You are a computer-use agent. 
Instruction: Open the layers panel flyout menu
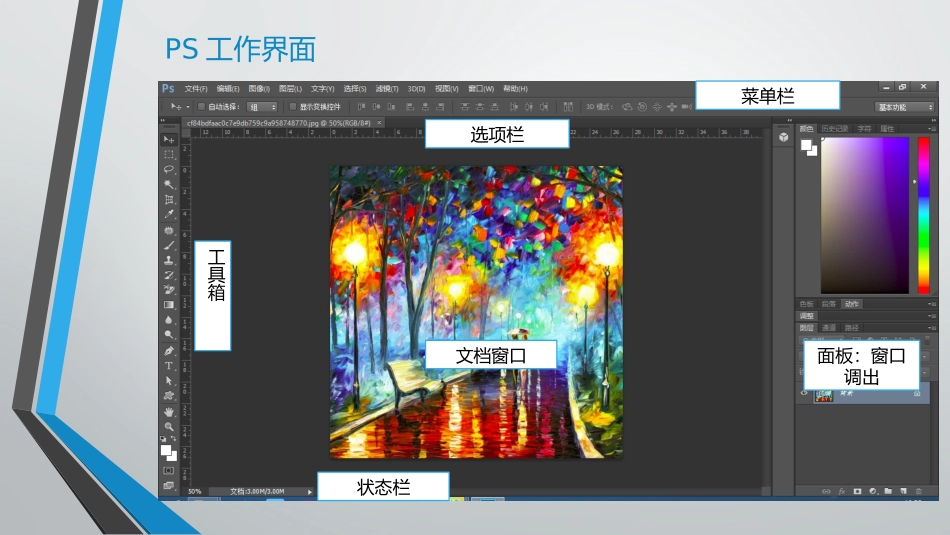point(931,328)
